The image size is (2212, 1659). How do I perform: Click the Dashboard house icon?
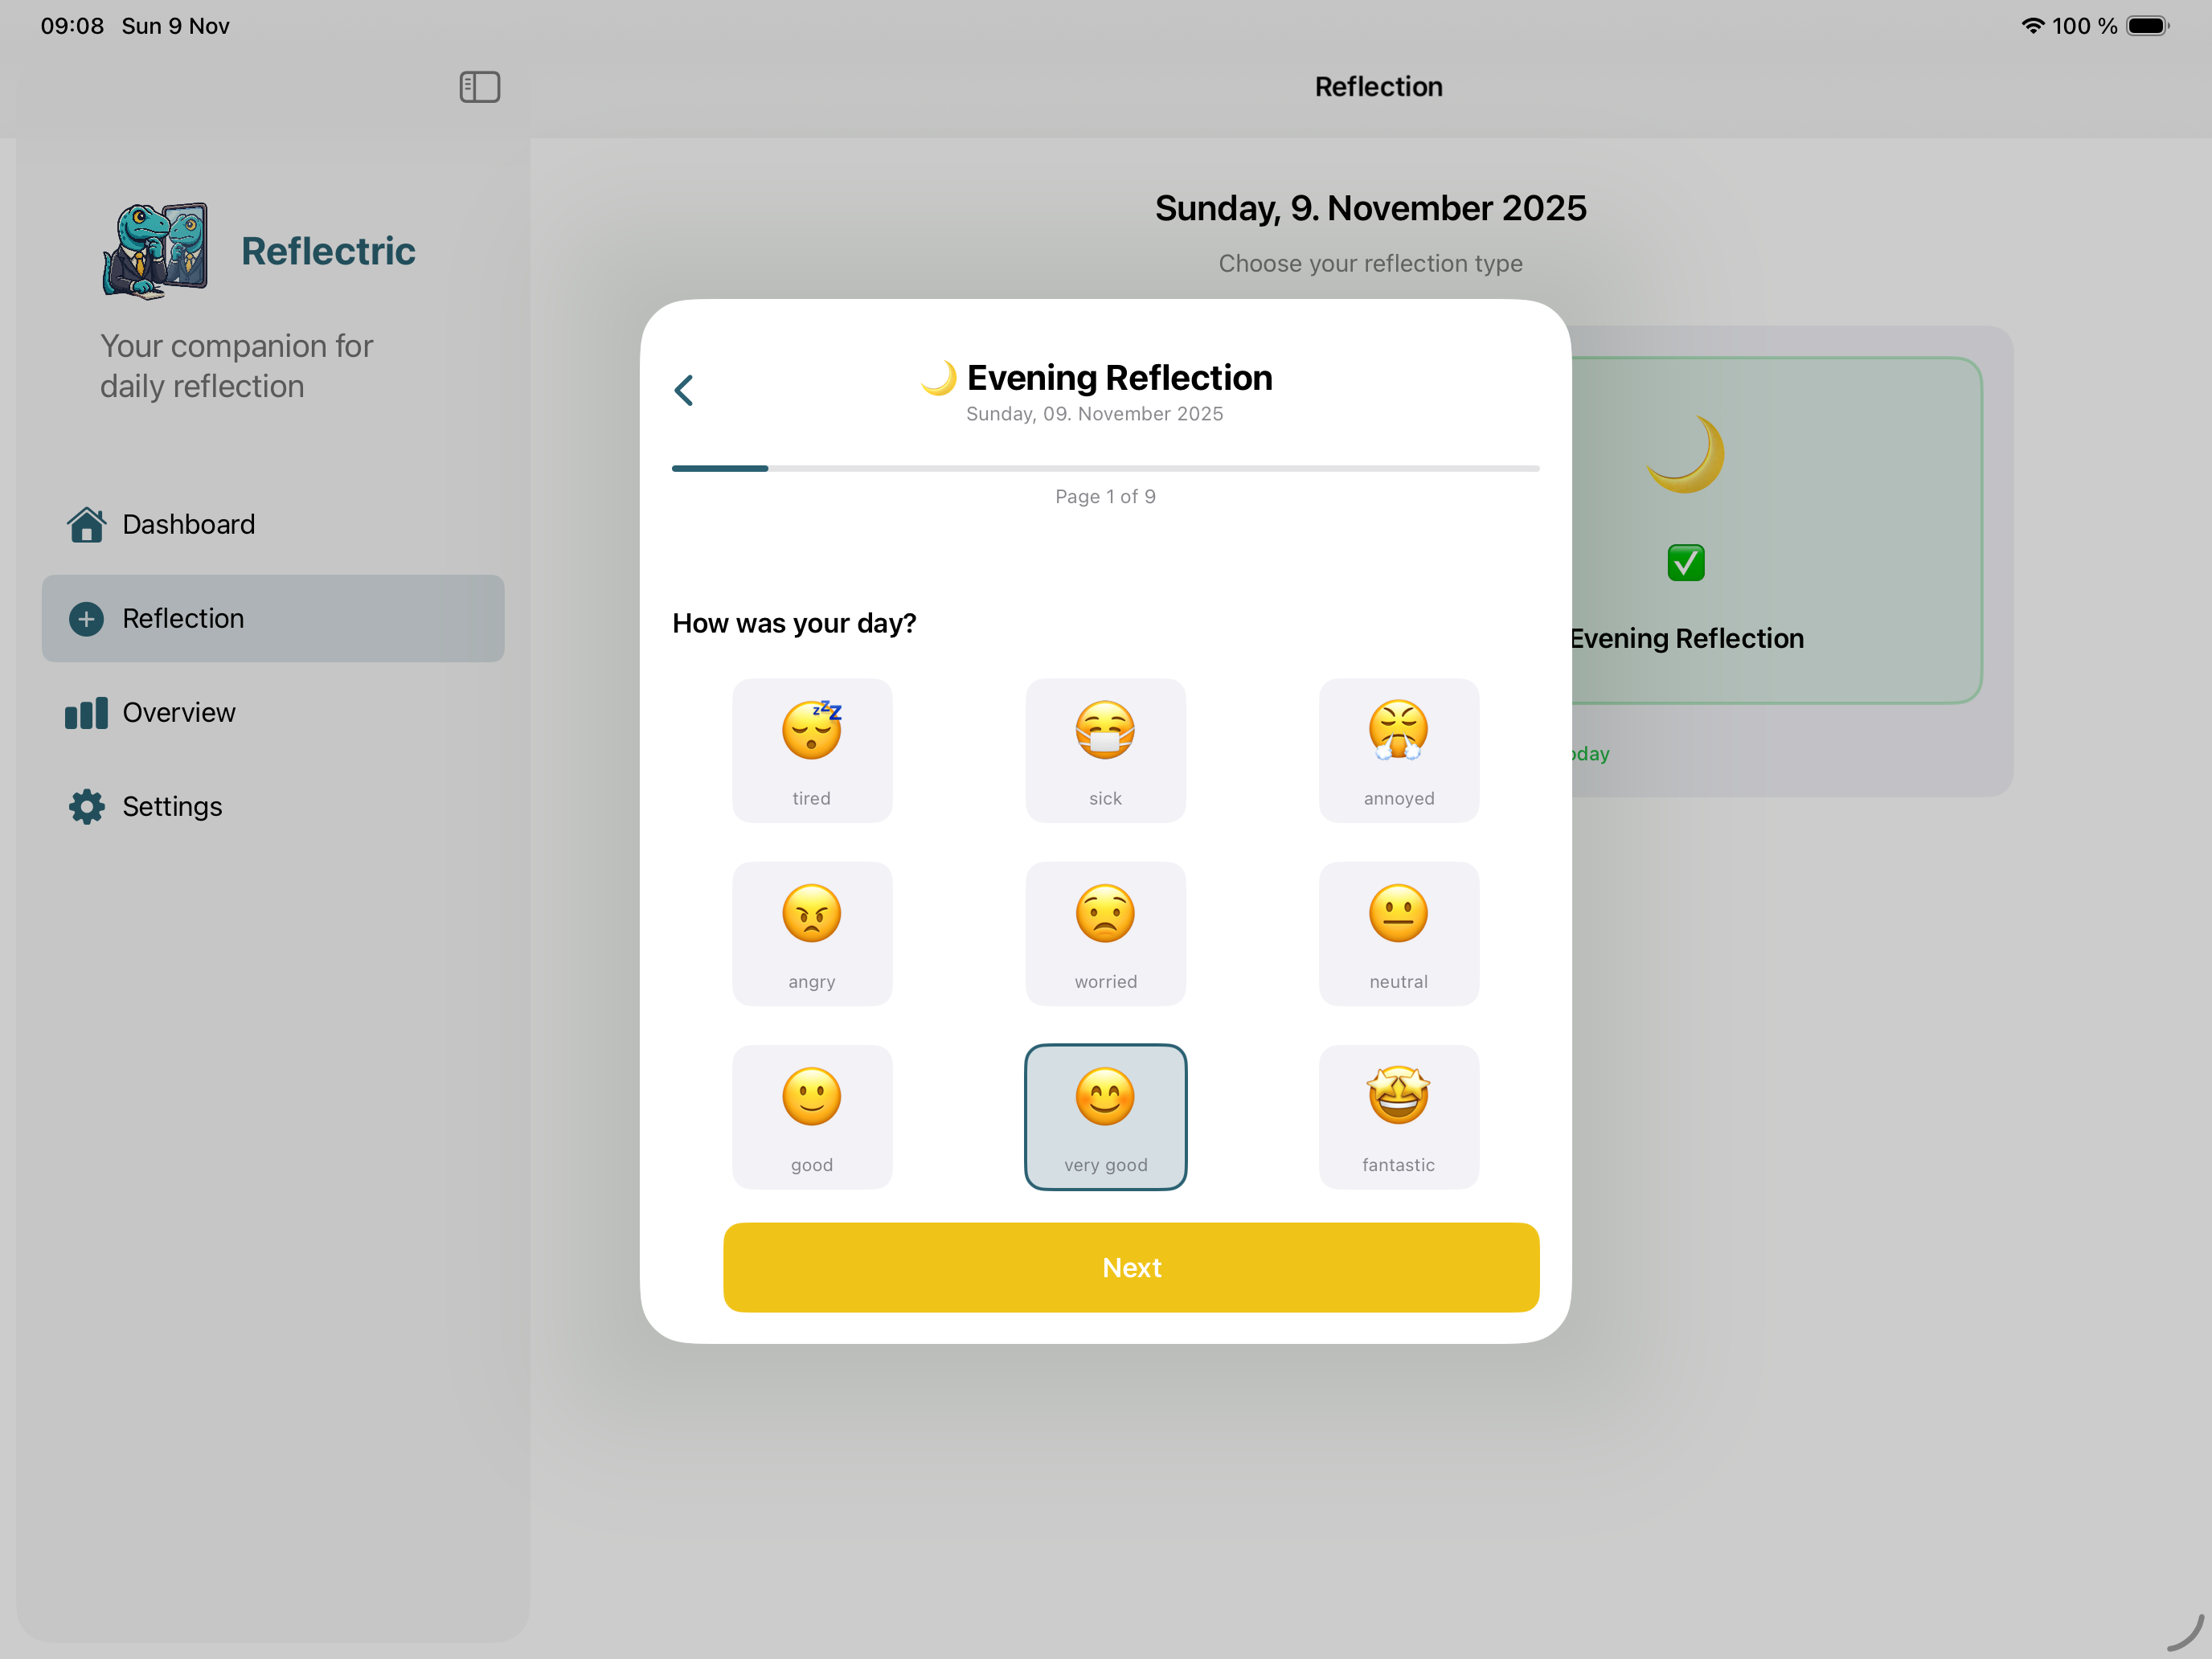click(x=87, y=524)
